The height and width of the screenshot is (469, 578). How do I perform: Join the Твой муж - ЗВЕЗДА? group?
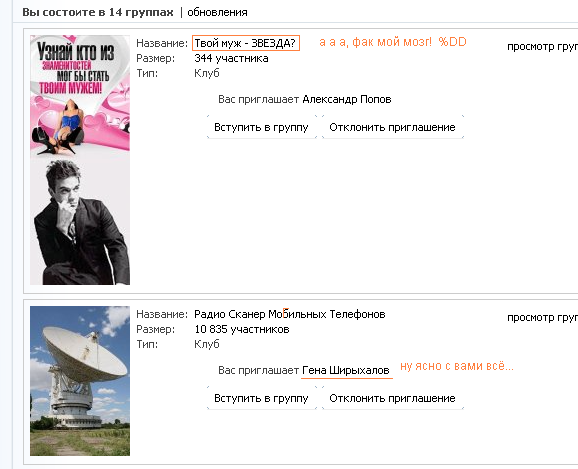pos(261,127)
